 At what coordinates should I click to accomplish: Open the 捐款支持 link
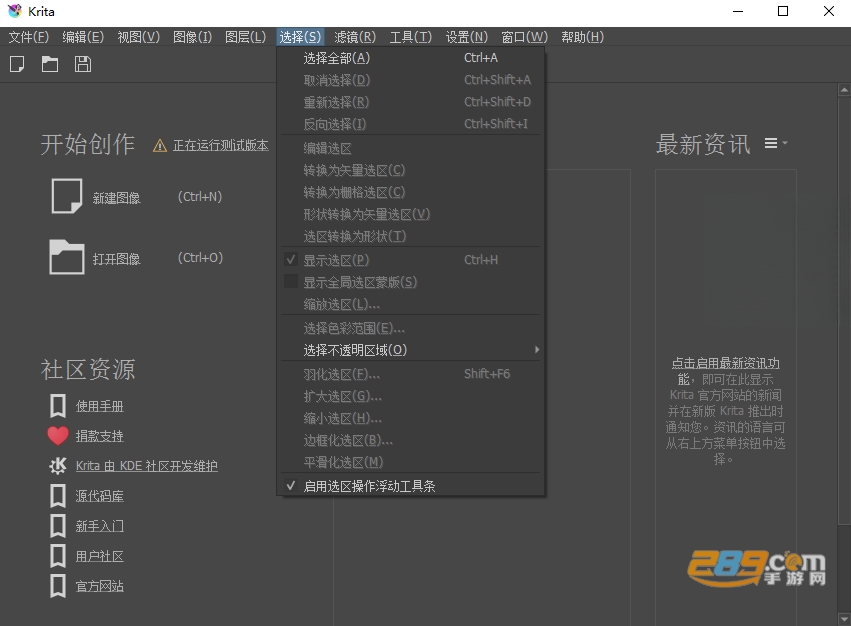[99, 436]
